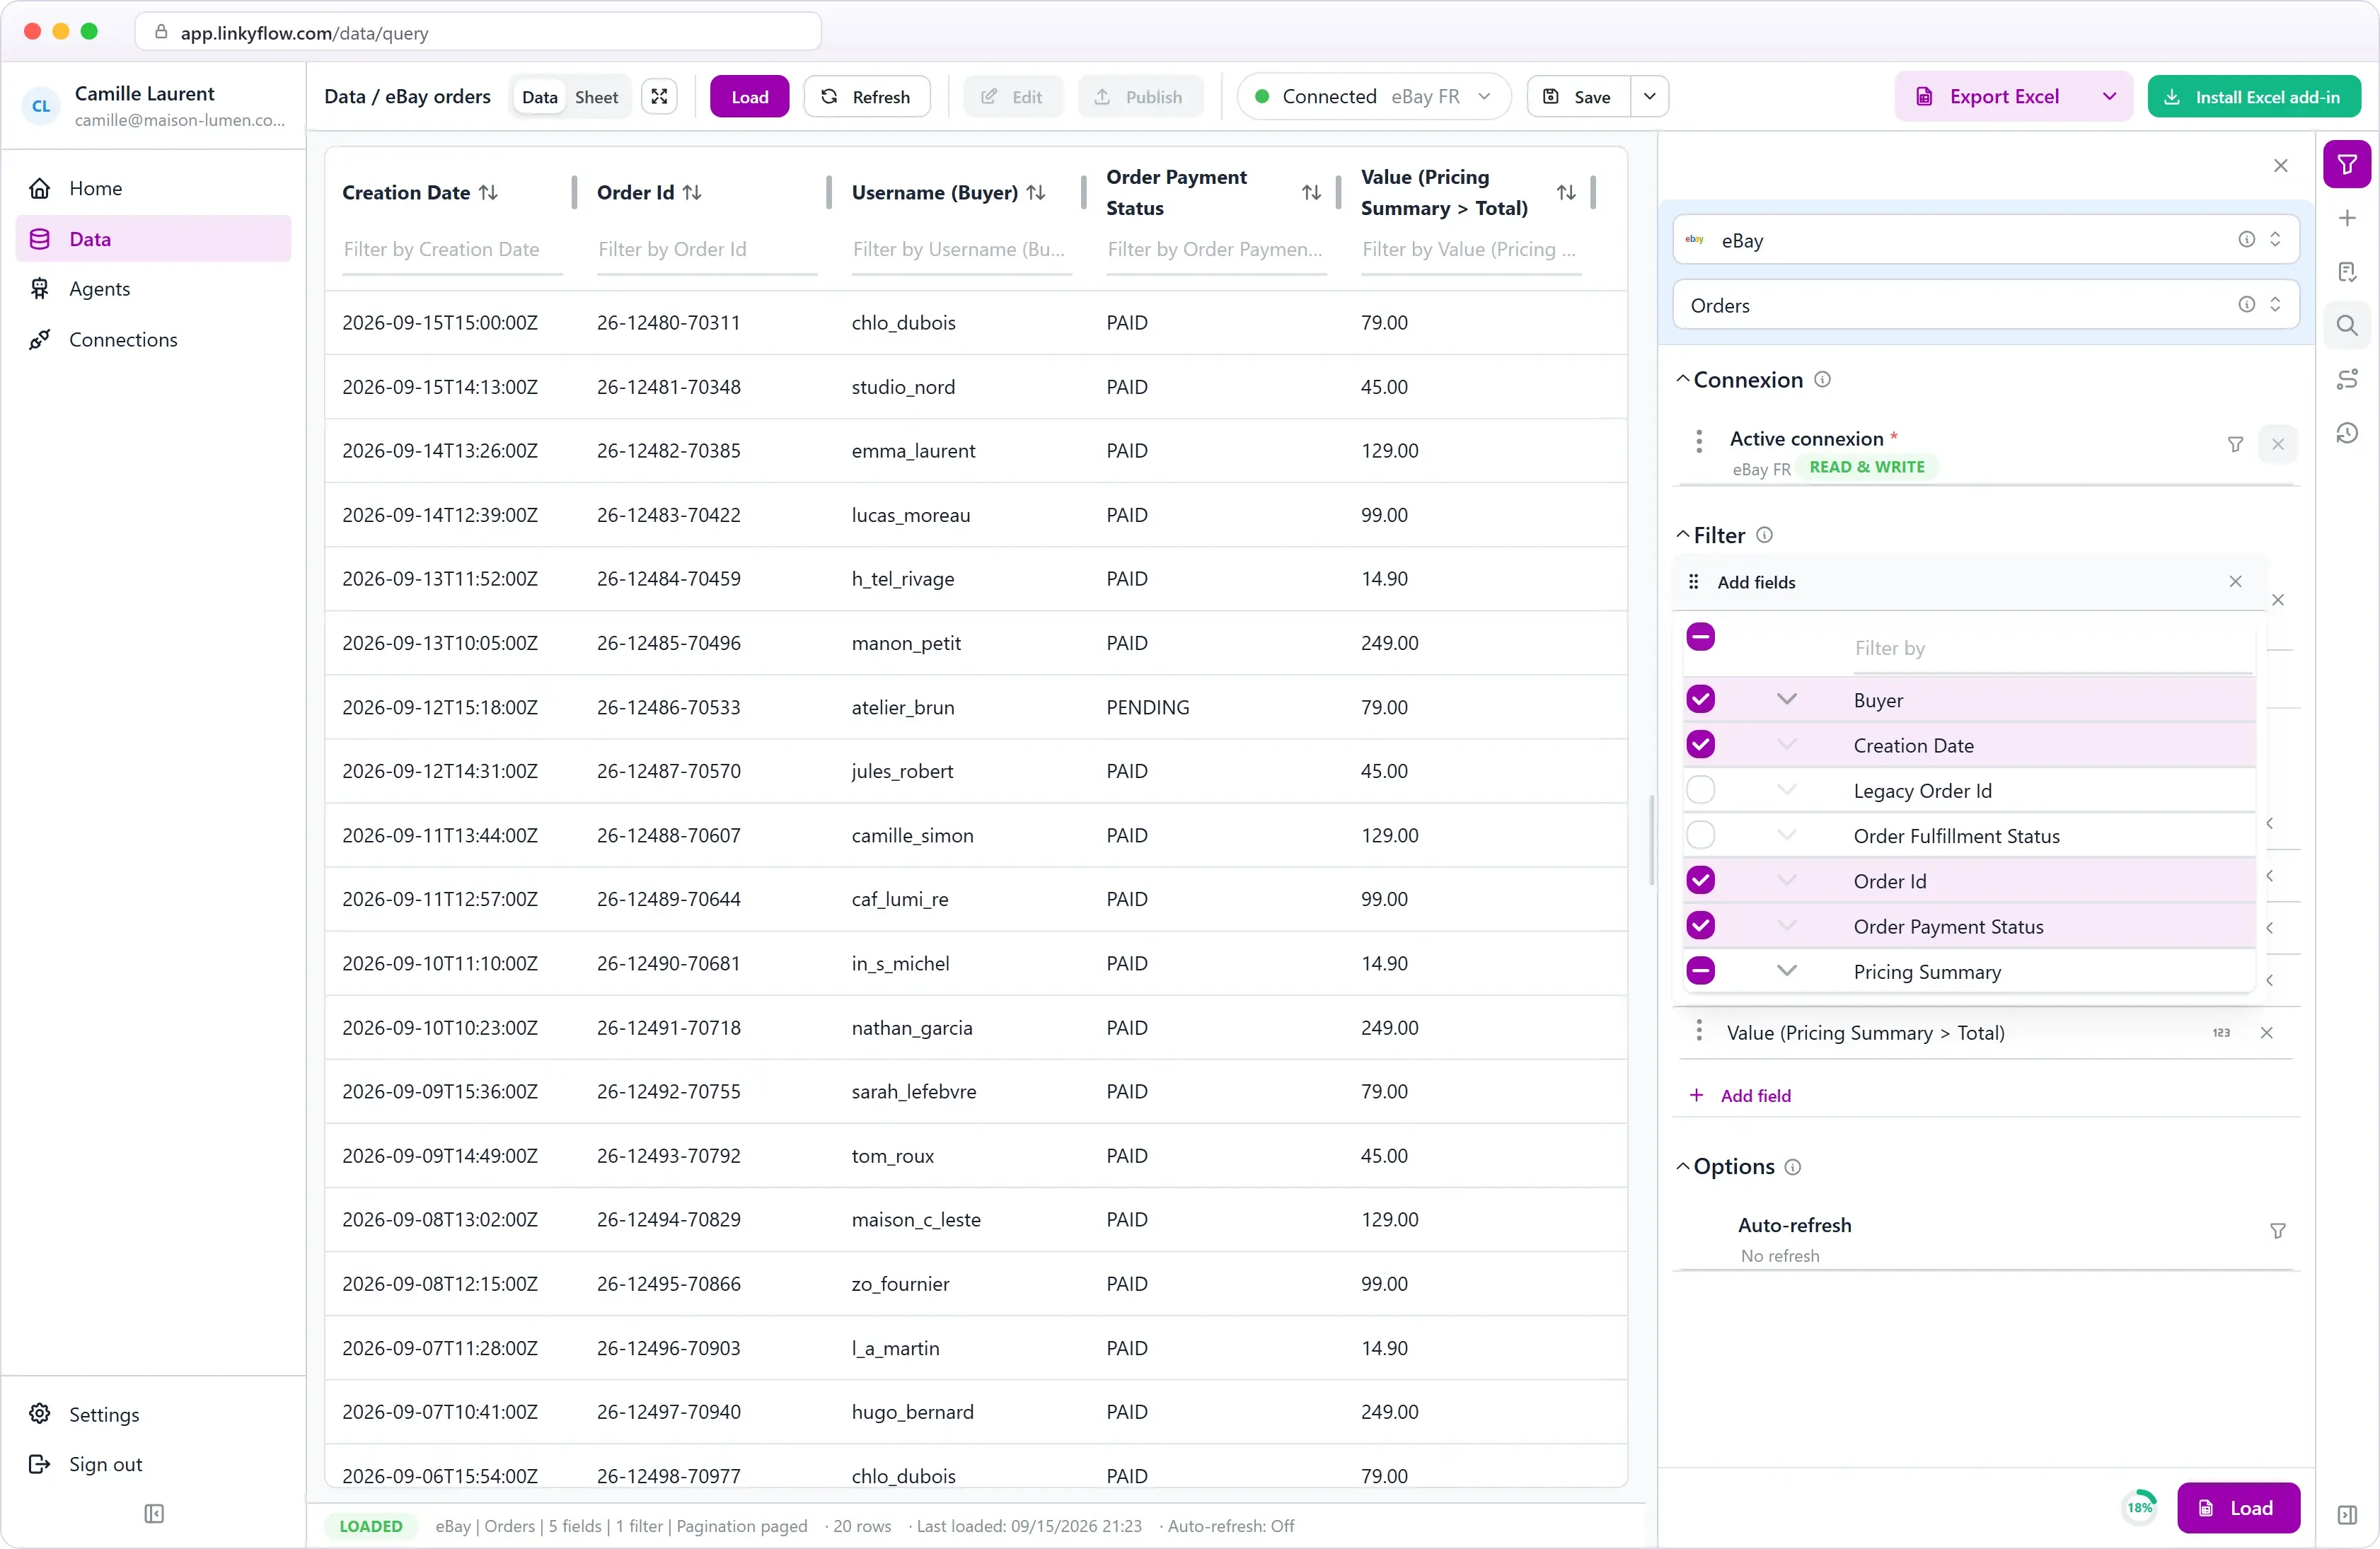Viewport: 2380px width, 1549px height.
Task: Click the notes page icon in right rail
Action: click(2347, 272)
